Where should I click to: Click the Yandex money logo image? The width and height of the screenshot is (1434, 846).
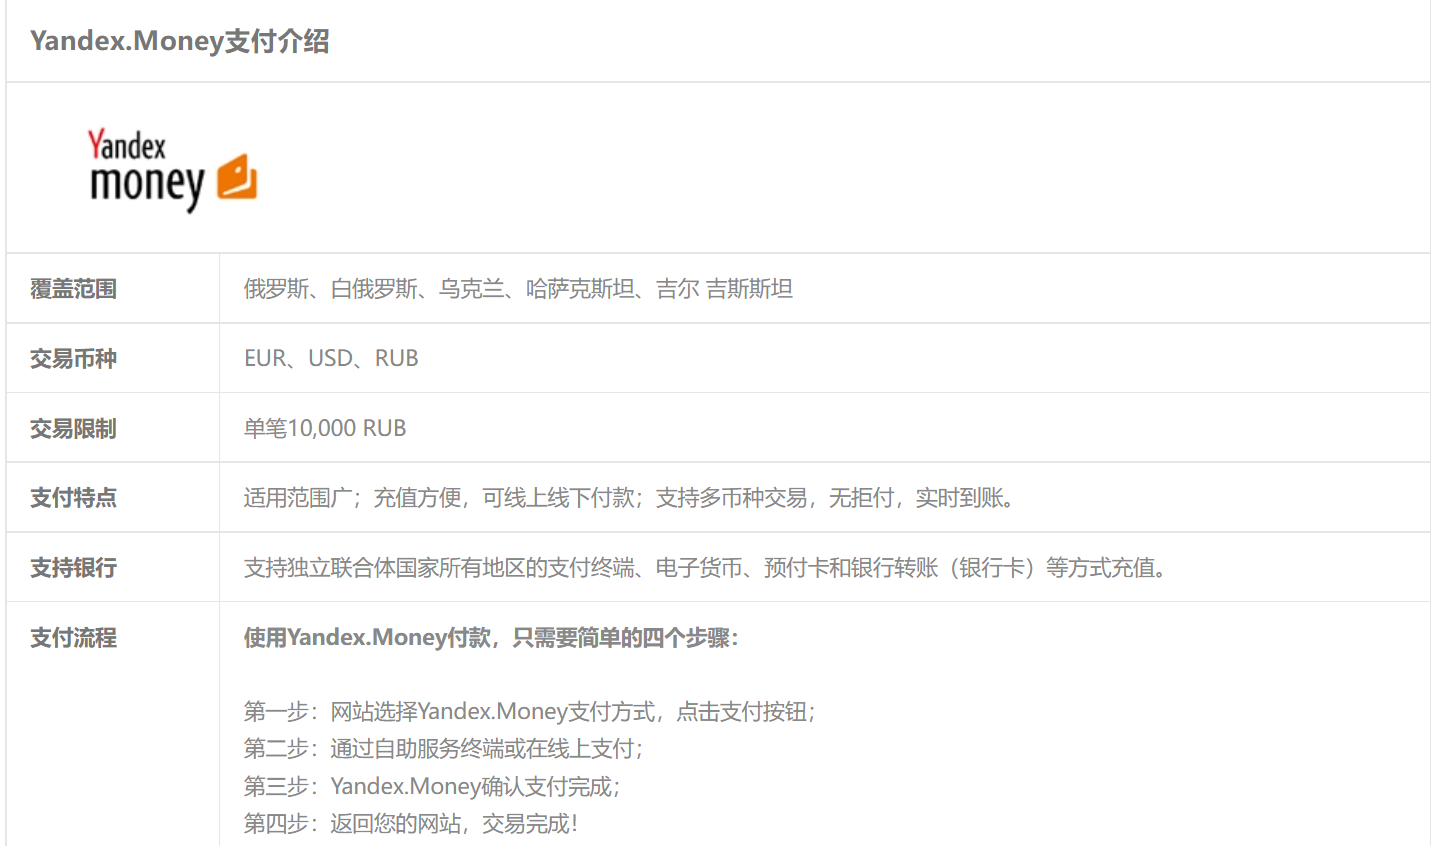(173, 170)
